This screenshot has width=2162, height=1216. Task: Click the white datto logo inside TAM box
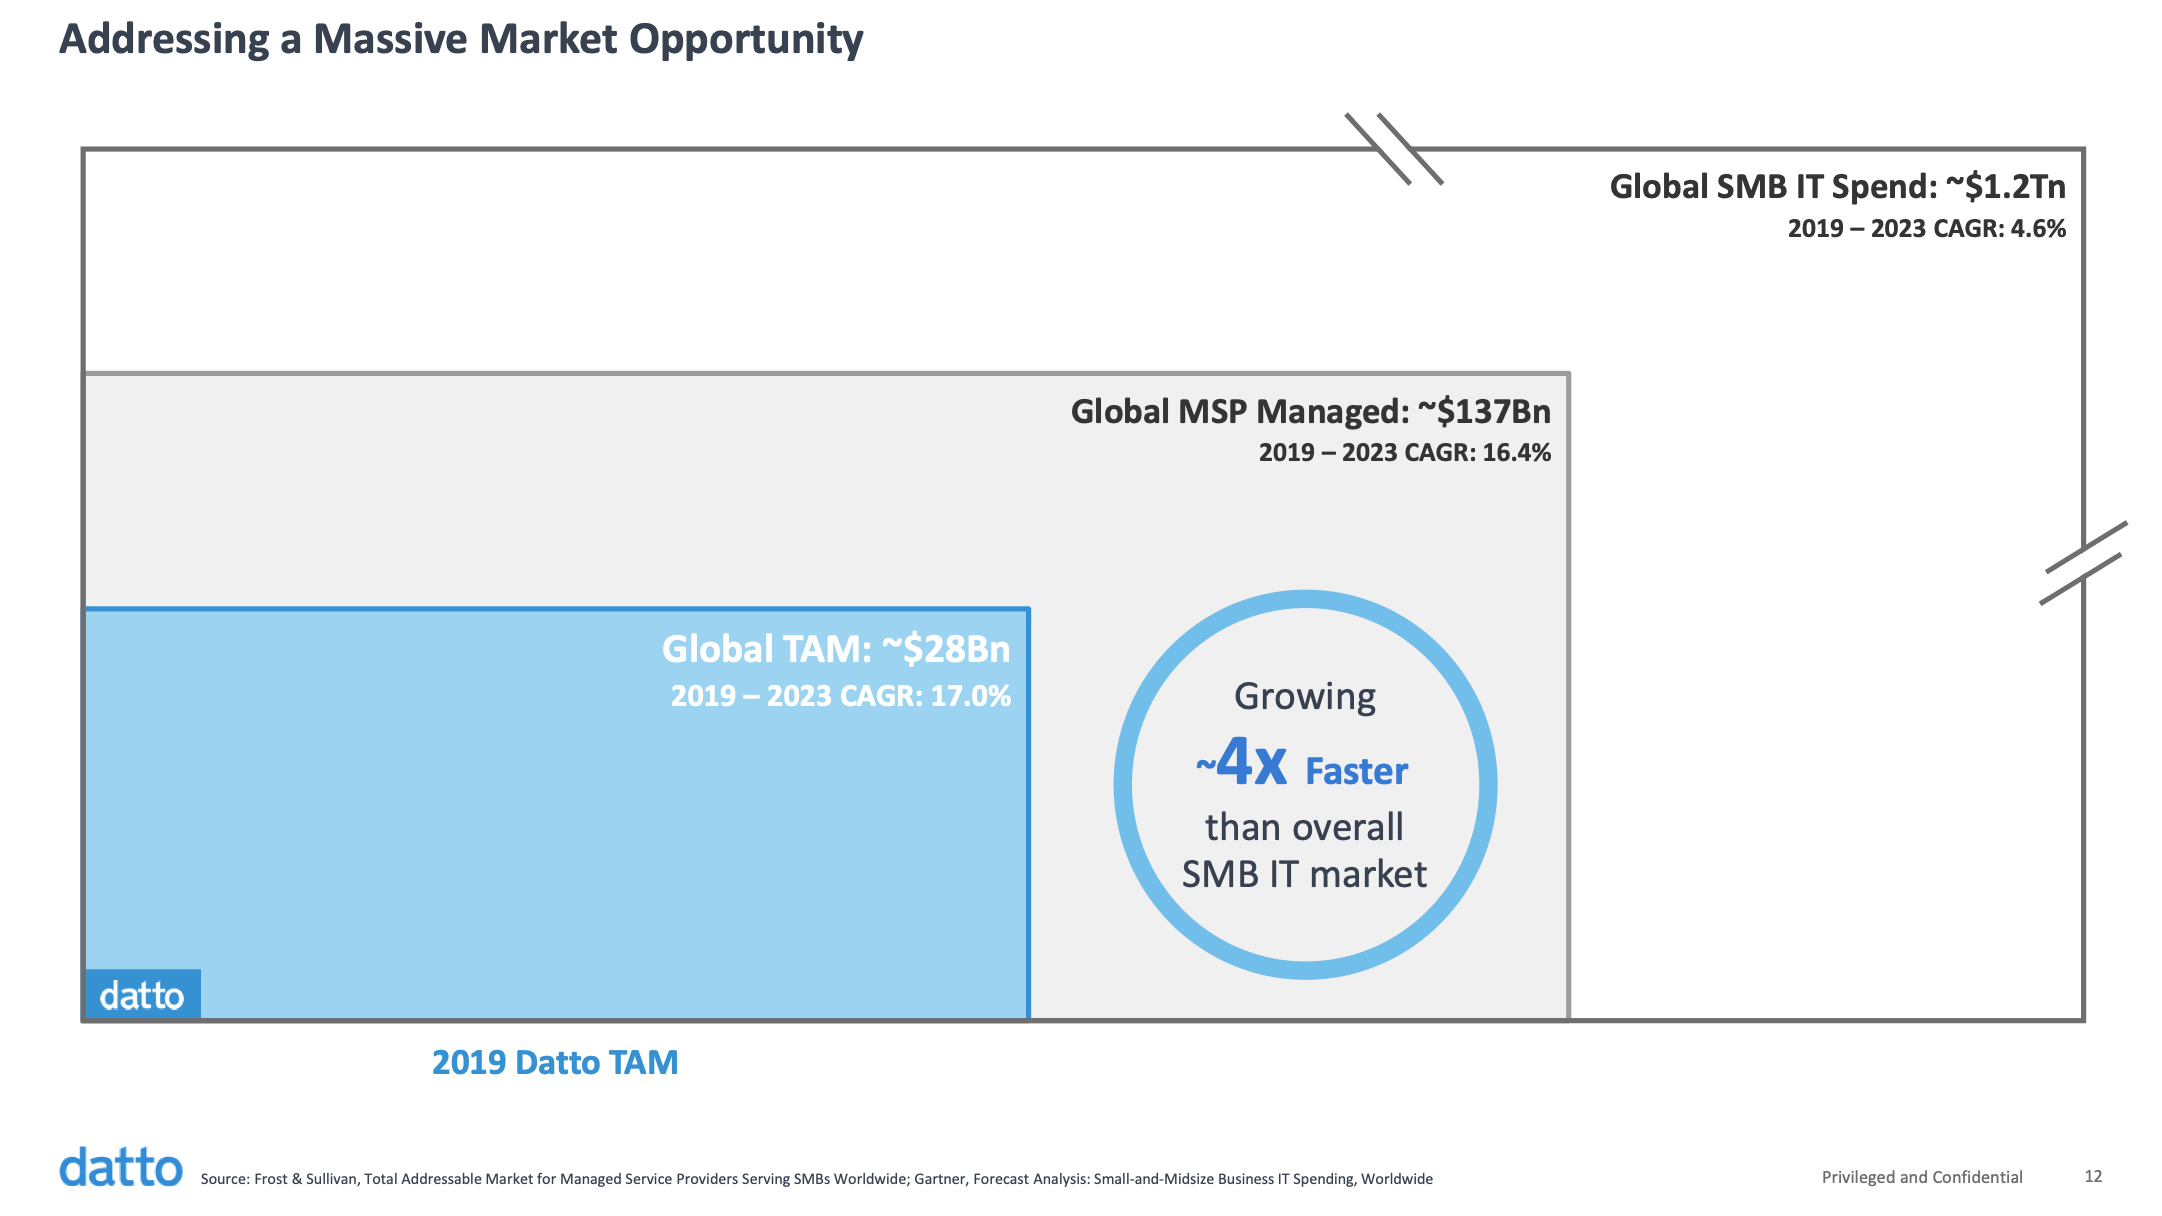[142, 995]
